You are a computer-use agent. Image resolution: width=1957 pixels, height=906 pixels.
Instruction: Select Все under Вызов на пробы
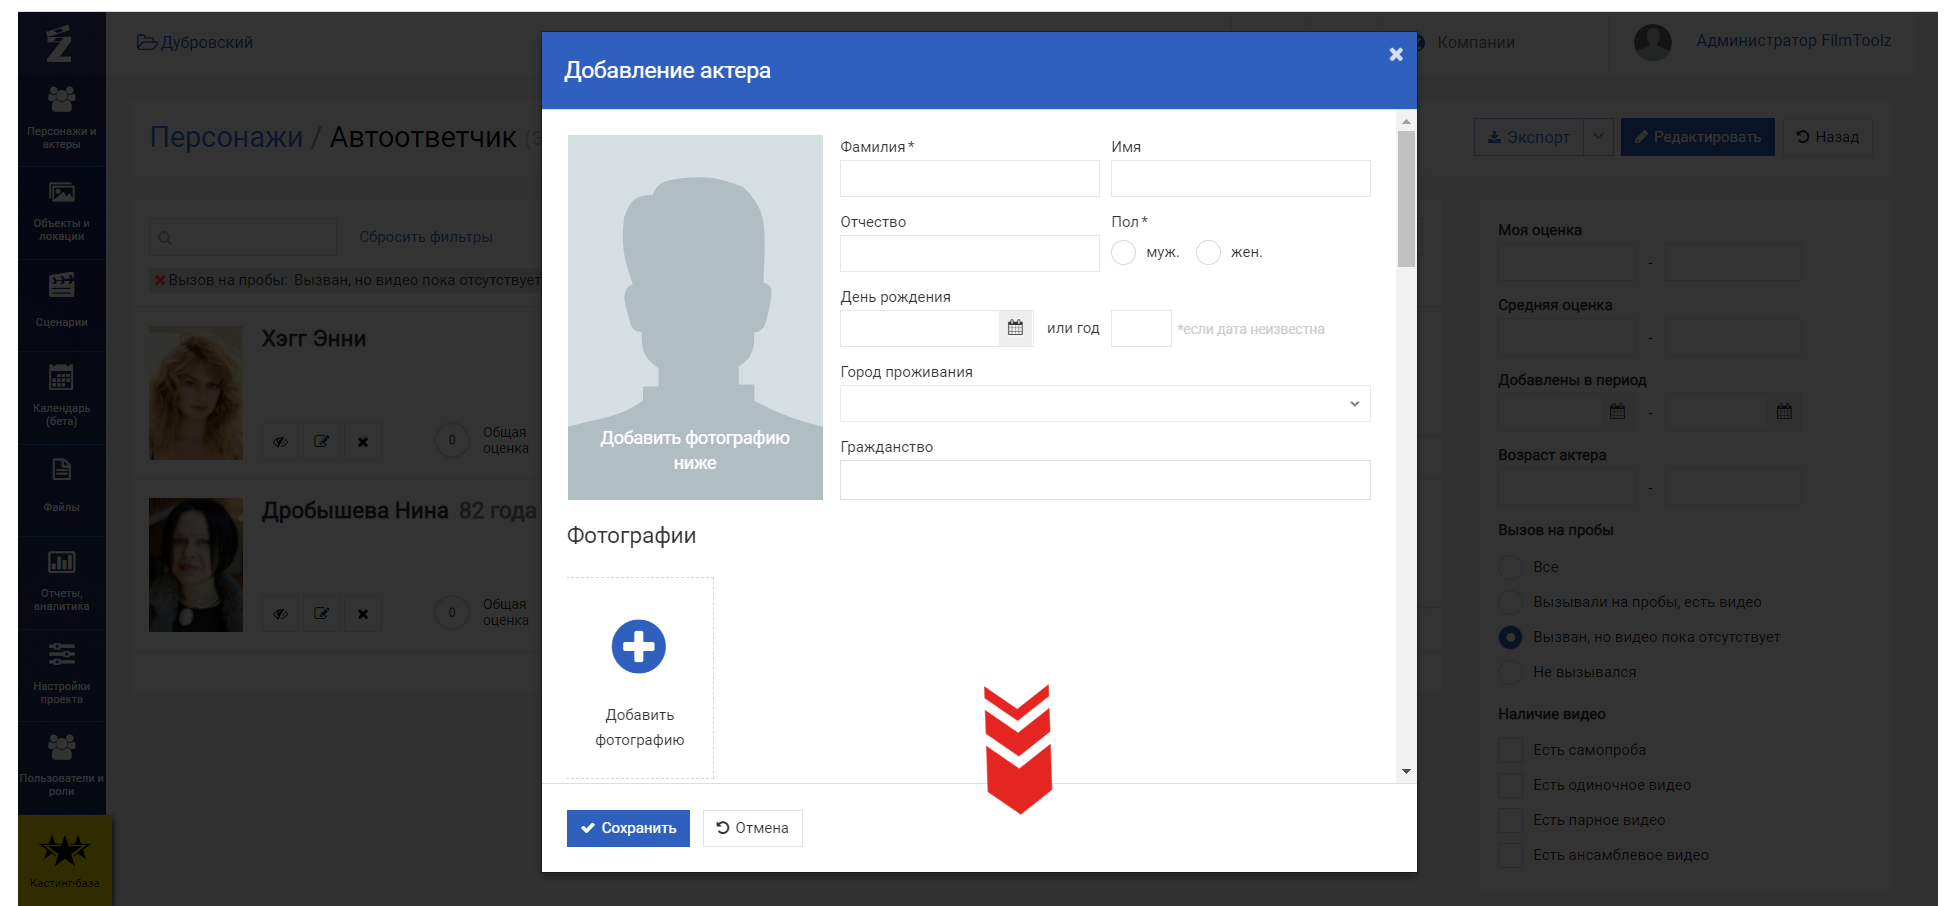pyautogui.click(x=1511, y=567)
